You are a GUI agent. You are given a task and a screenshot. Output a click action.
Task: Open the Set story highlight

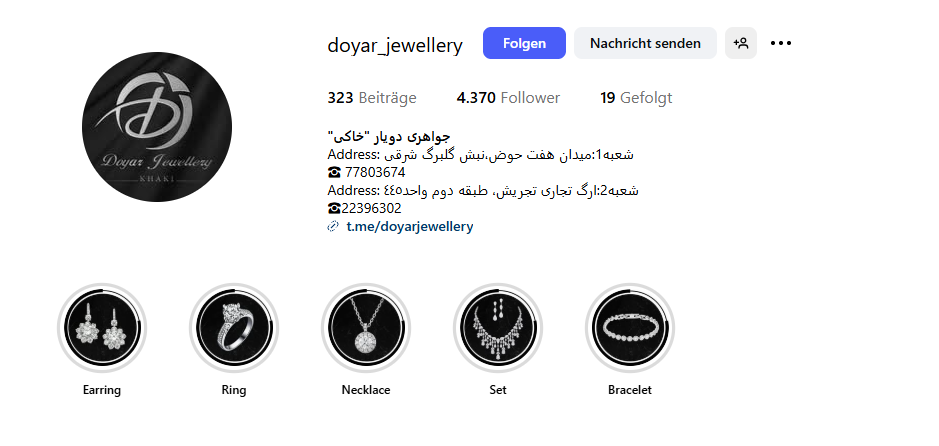point(498,328)
